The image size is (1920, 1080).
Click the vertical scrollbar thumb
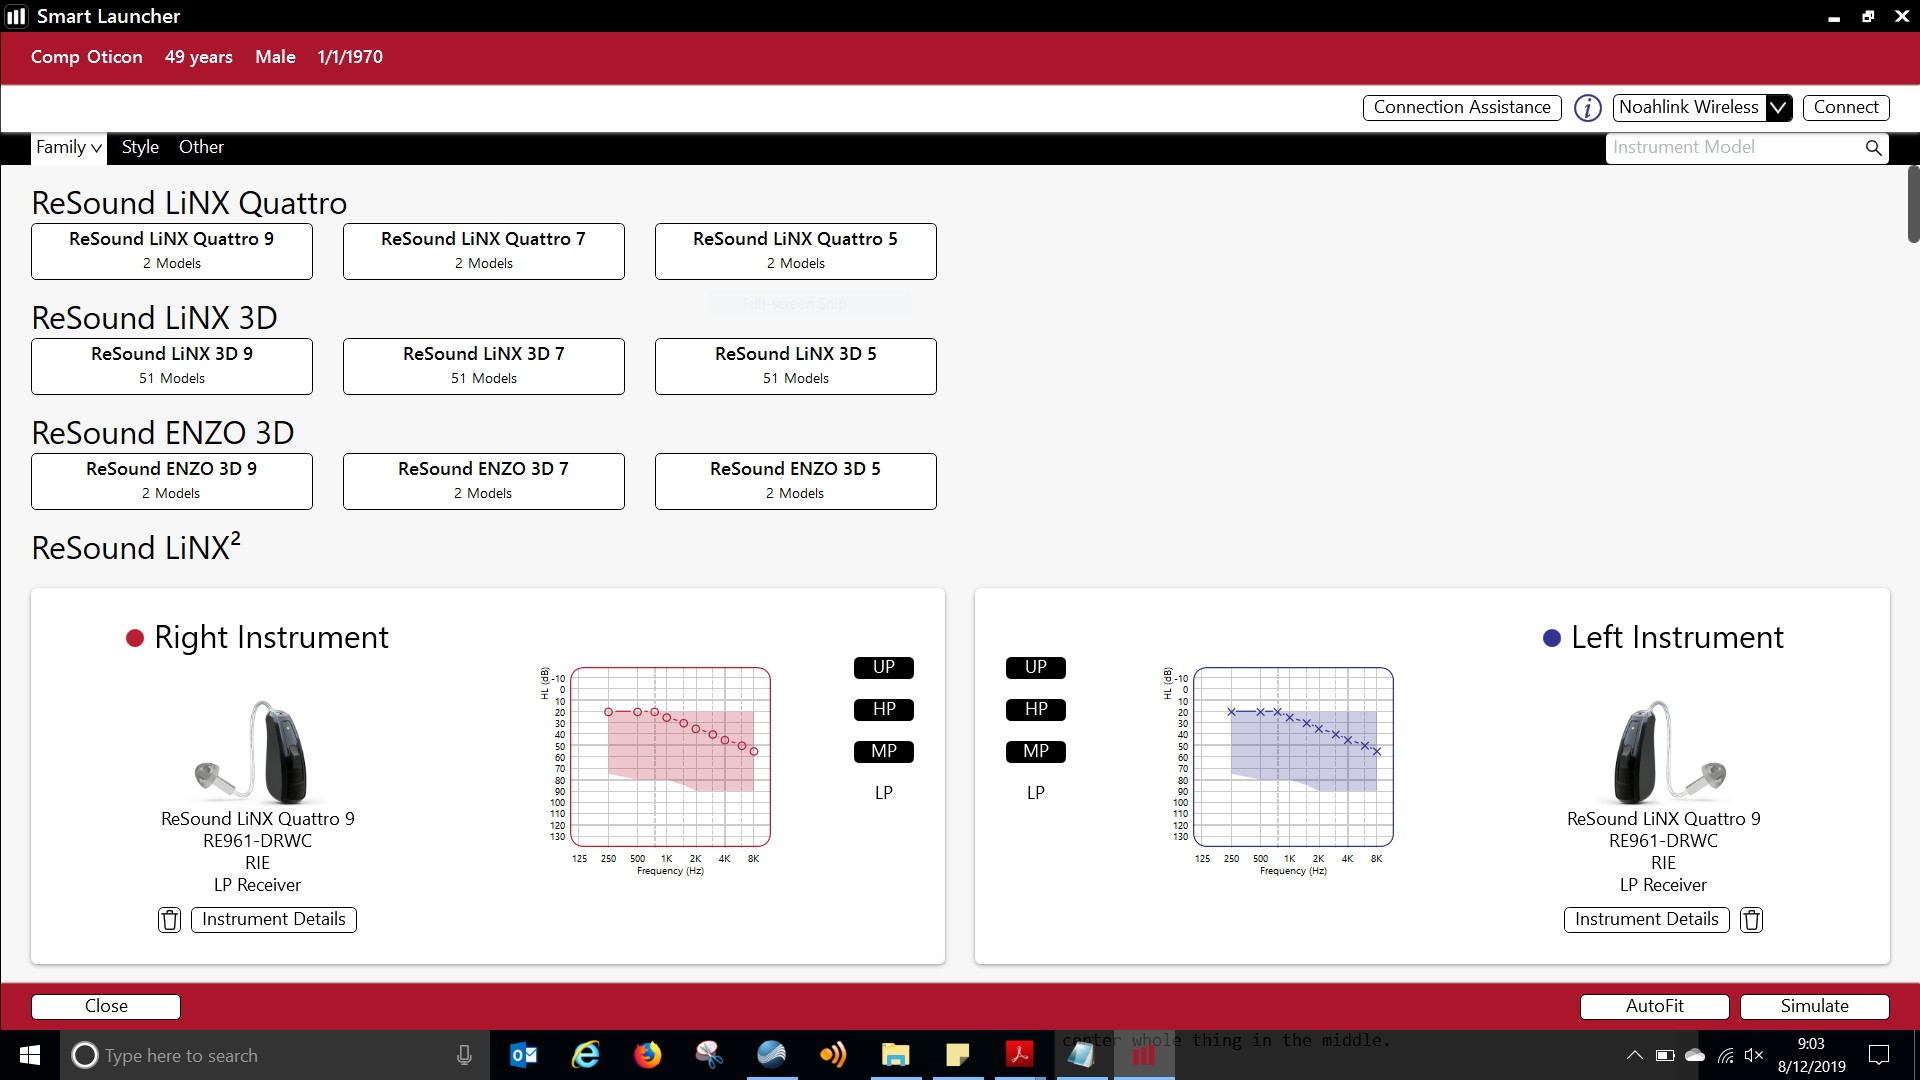1912,205
